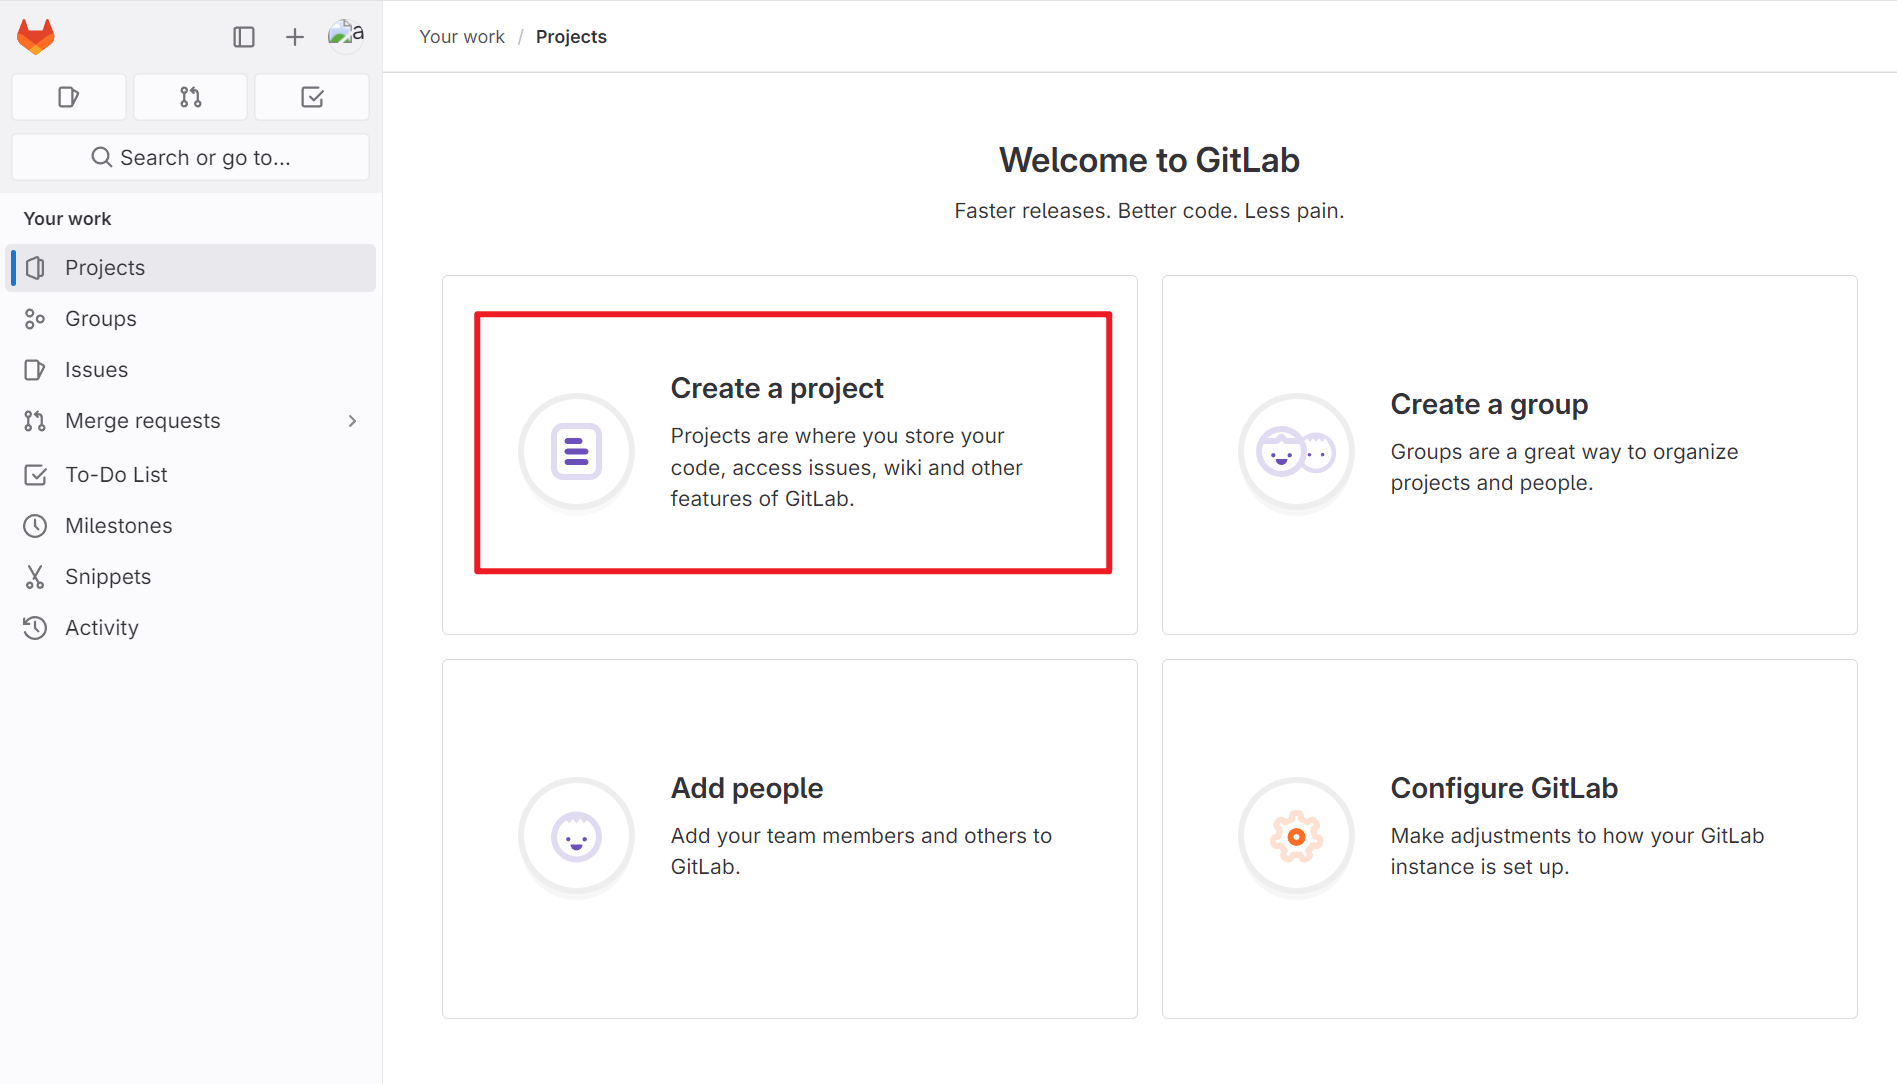Click the Create a group heading

(x=1489, y=404)
